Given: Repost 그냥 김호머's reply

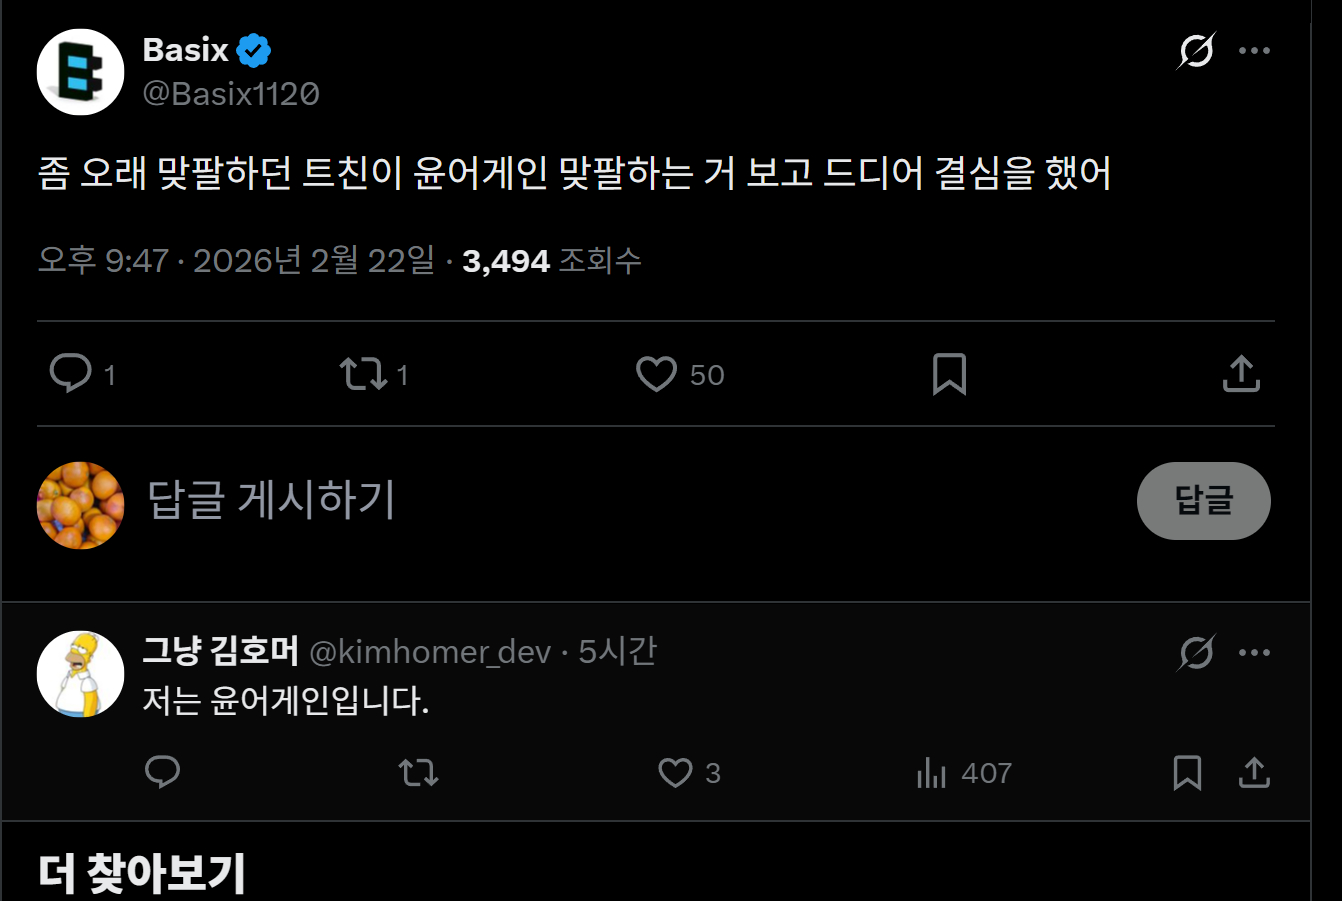Looking at the screenshot, I should coord(418,772).
